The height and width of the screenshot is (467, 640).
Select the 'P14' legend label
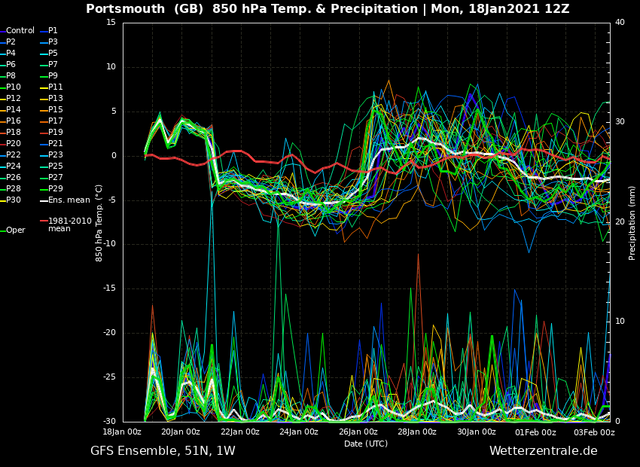[x=11, y=110]
